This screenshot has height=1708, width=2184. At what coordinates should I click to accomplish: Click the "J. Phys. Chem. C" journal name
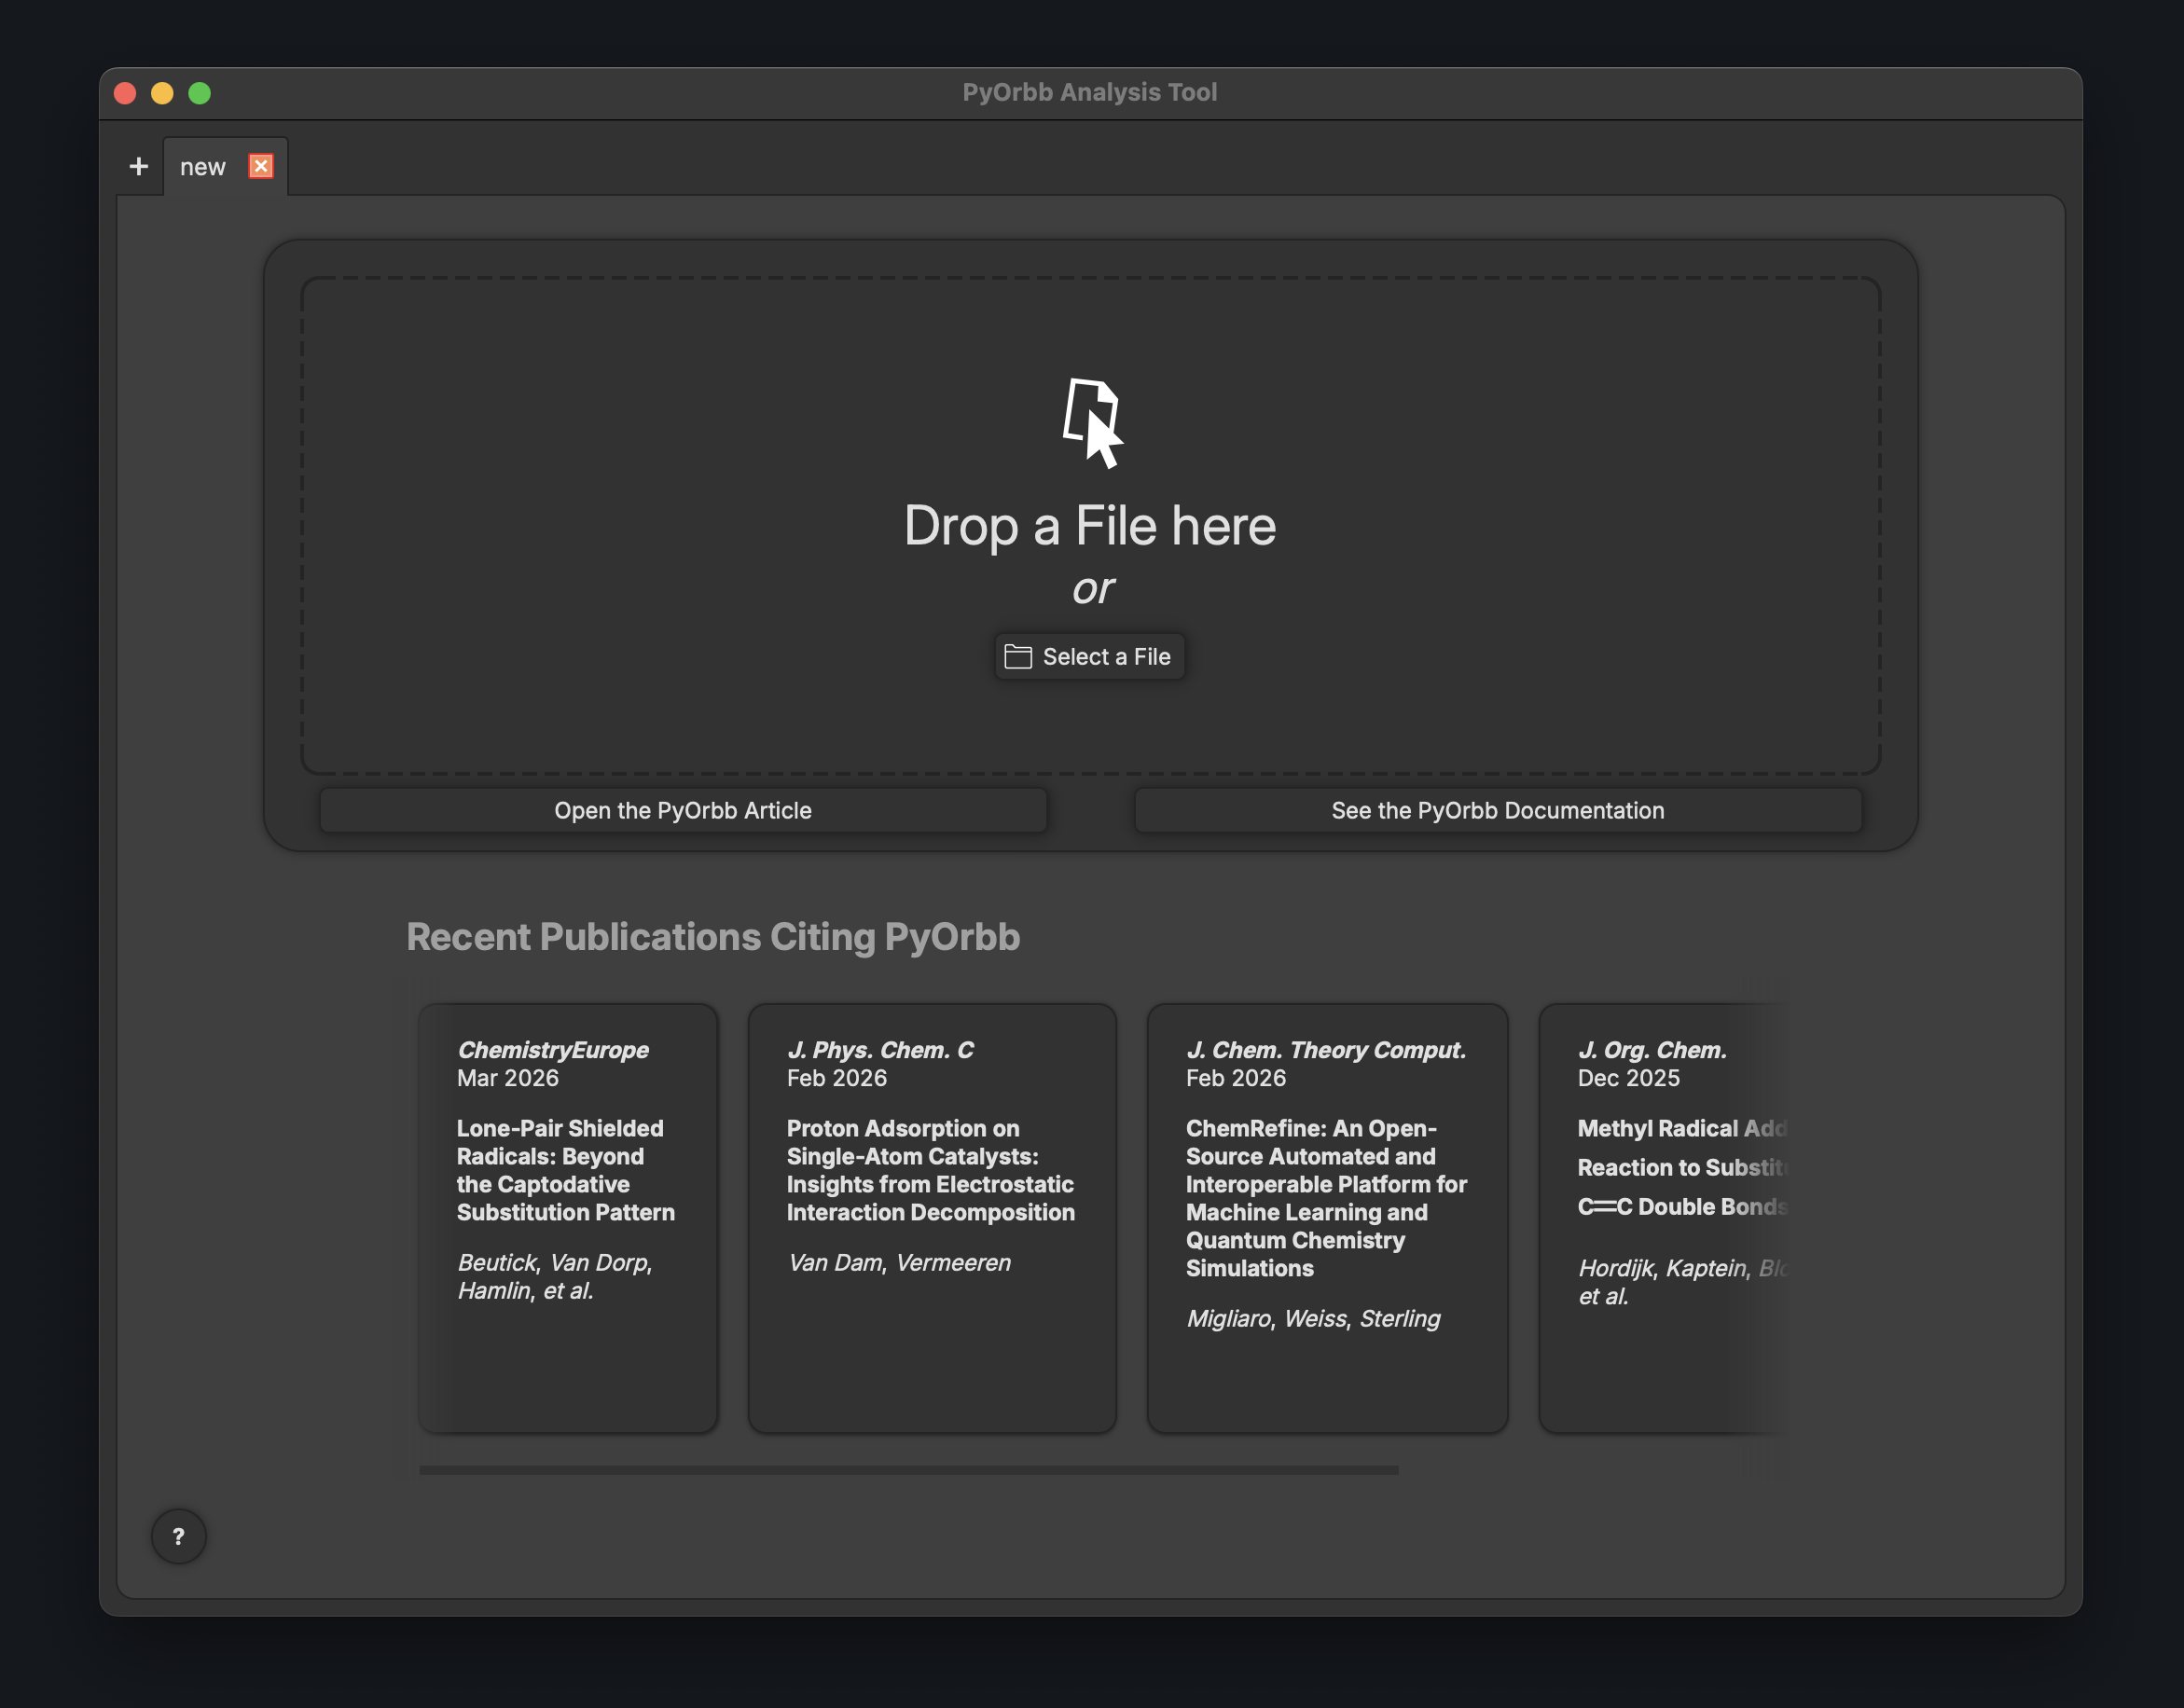[880, 1050]
